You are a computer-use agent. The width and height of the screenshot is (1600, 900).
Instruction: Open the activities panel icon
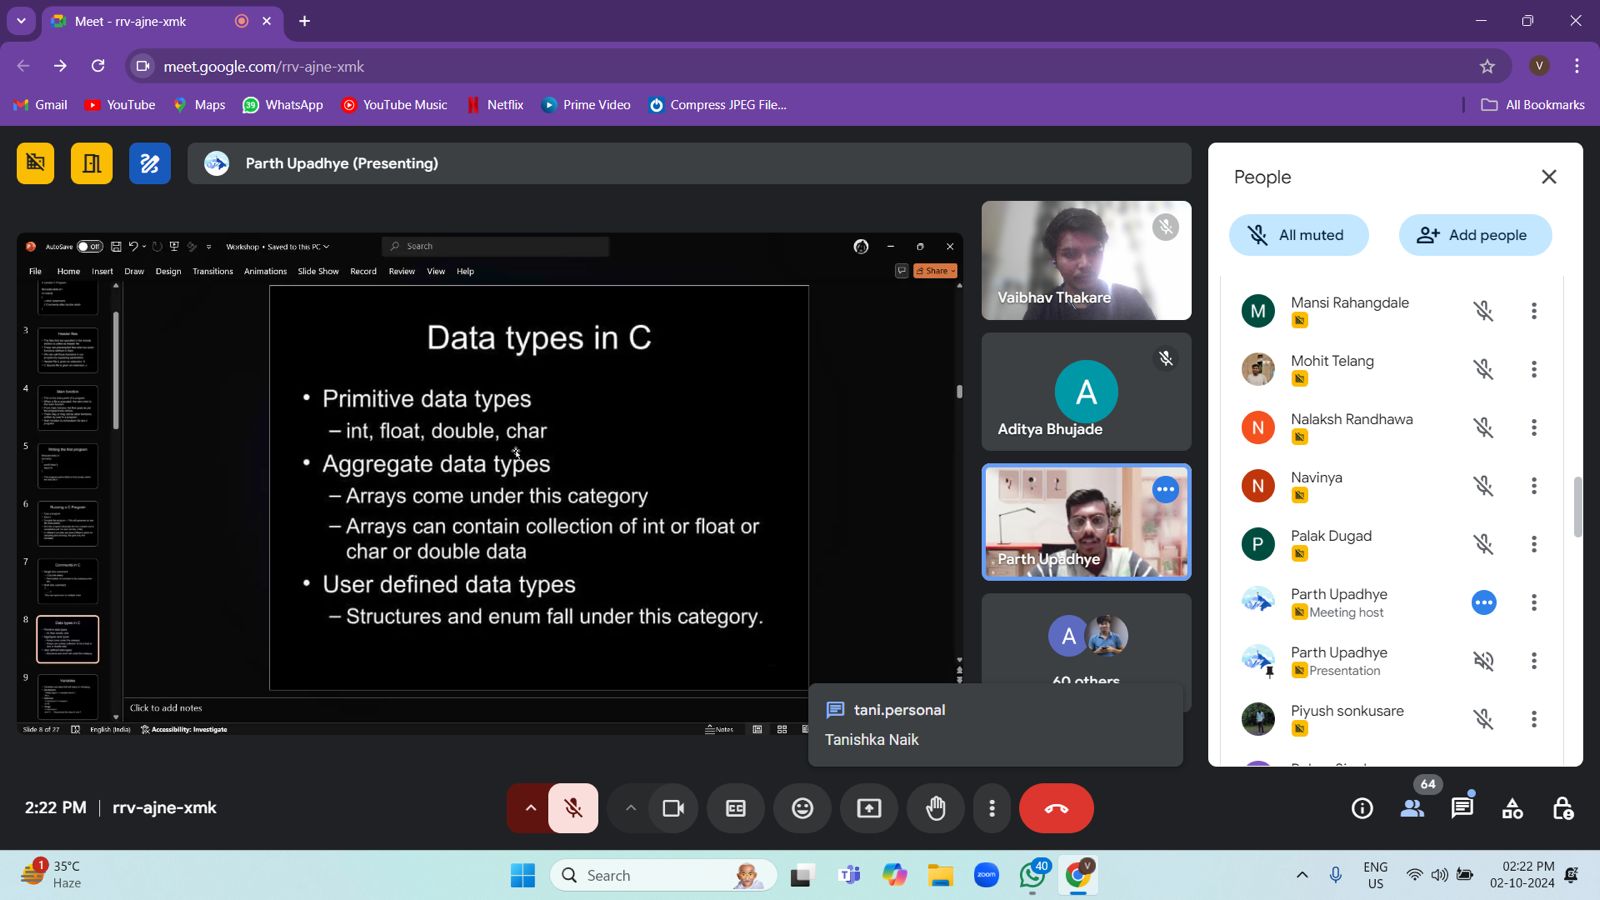pos(1512,808)
